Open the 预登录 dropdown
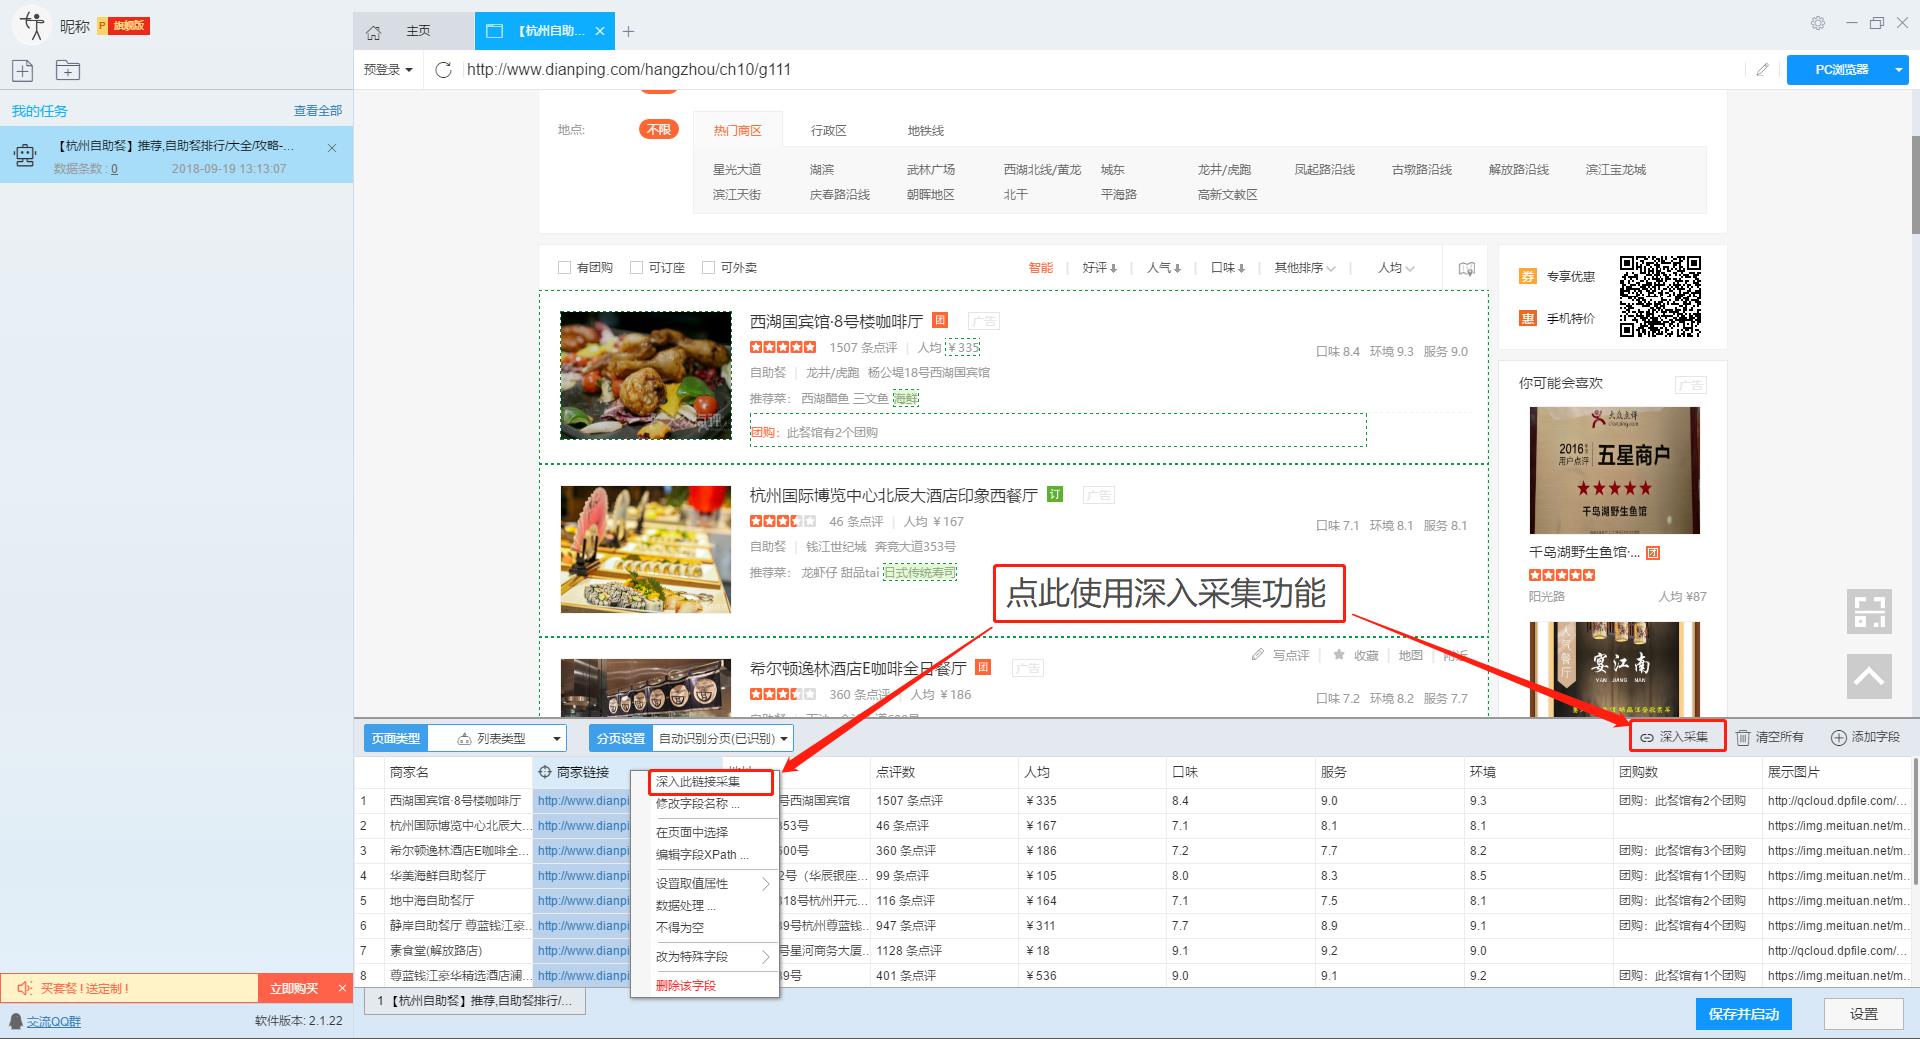Viewport: 1920px width, 1039px height. (388, 69)
